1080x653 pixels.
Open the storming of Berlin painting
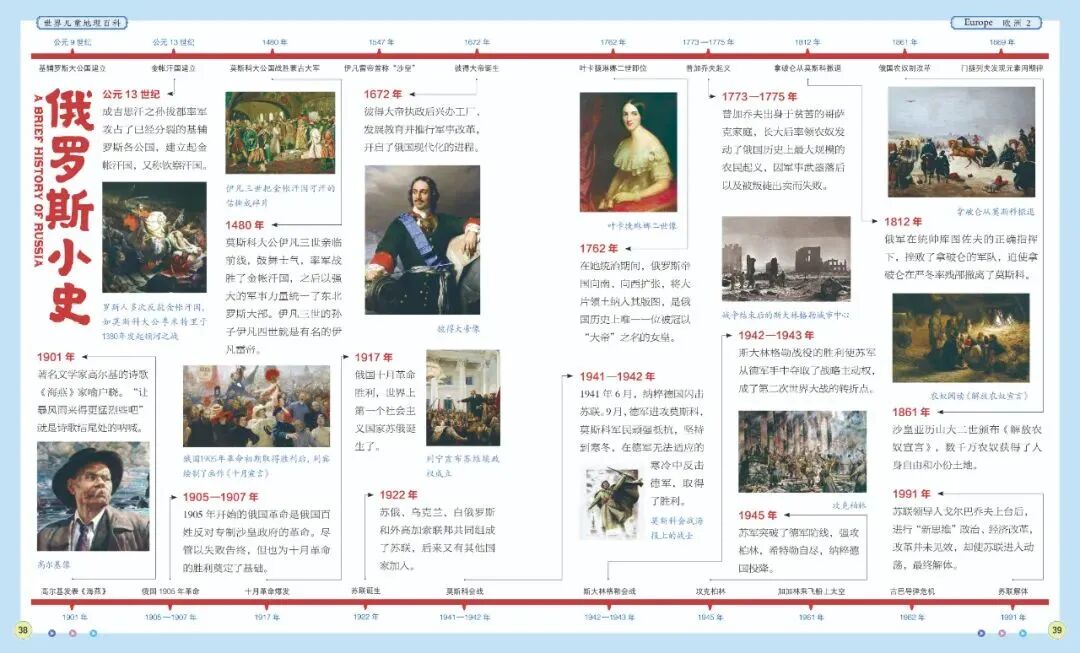[x=802, y=452]
